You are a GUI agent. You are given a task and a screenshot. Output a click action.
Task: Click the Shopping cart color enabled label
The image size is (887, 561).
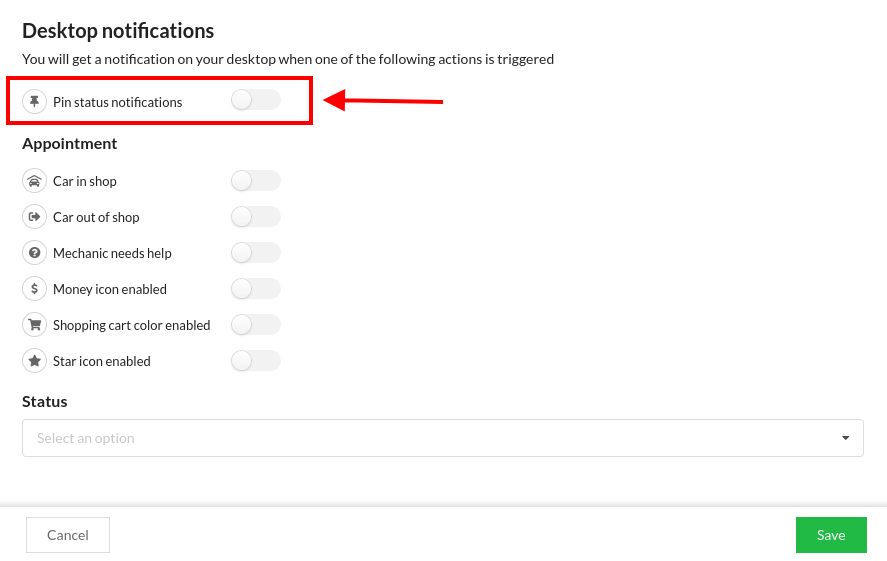pyautogui.click(x=132, y=325)
